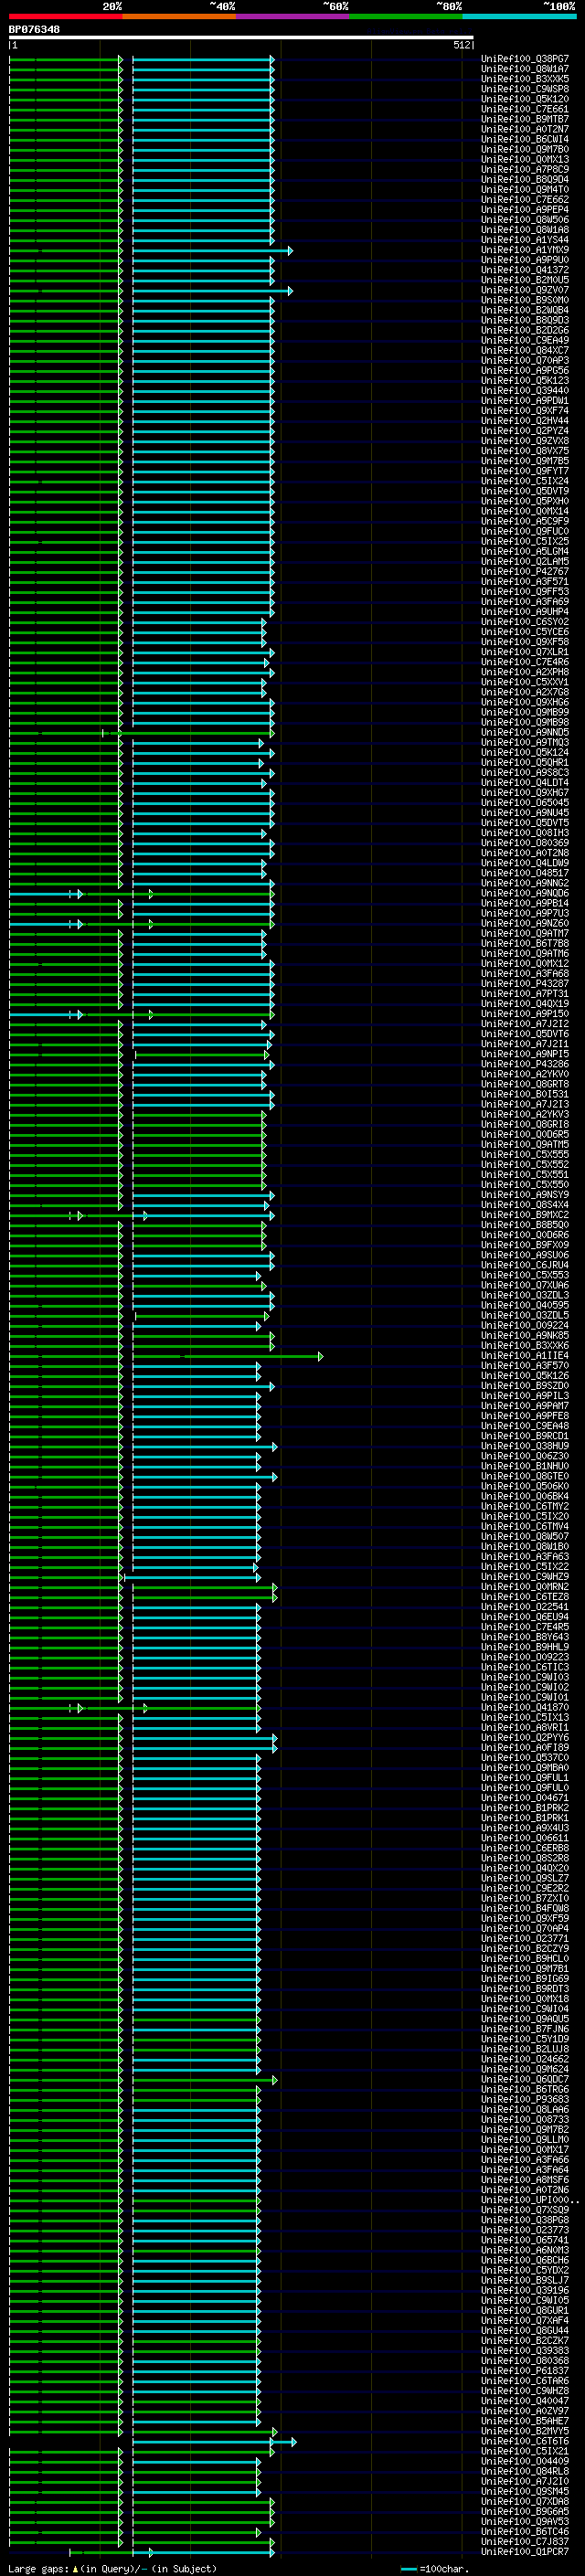Open hit UniRef100_Q5K126
Image resolution: width=585 pixels, height=2576 pixels.
click(x=524, y=1376)
